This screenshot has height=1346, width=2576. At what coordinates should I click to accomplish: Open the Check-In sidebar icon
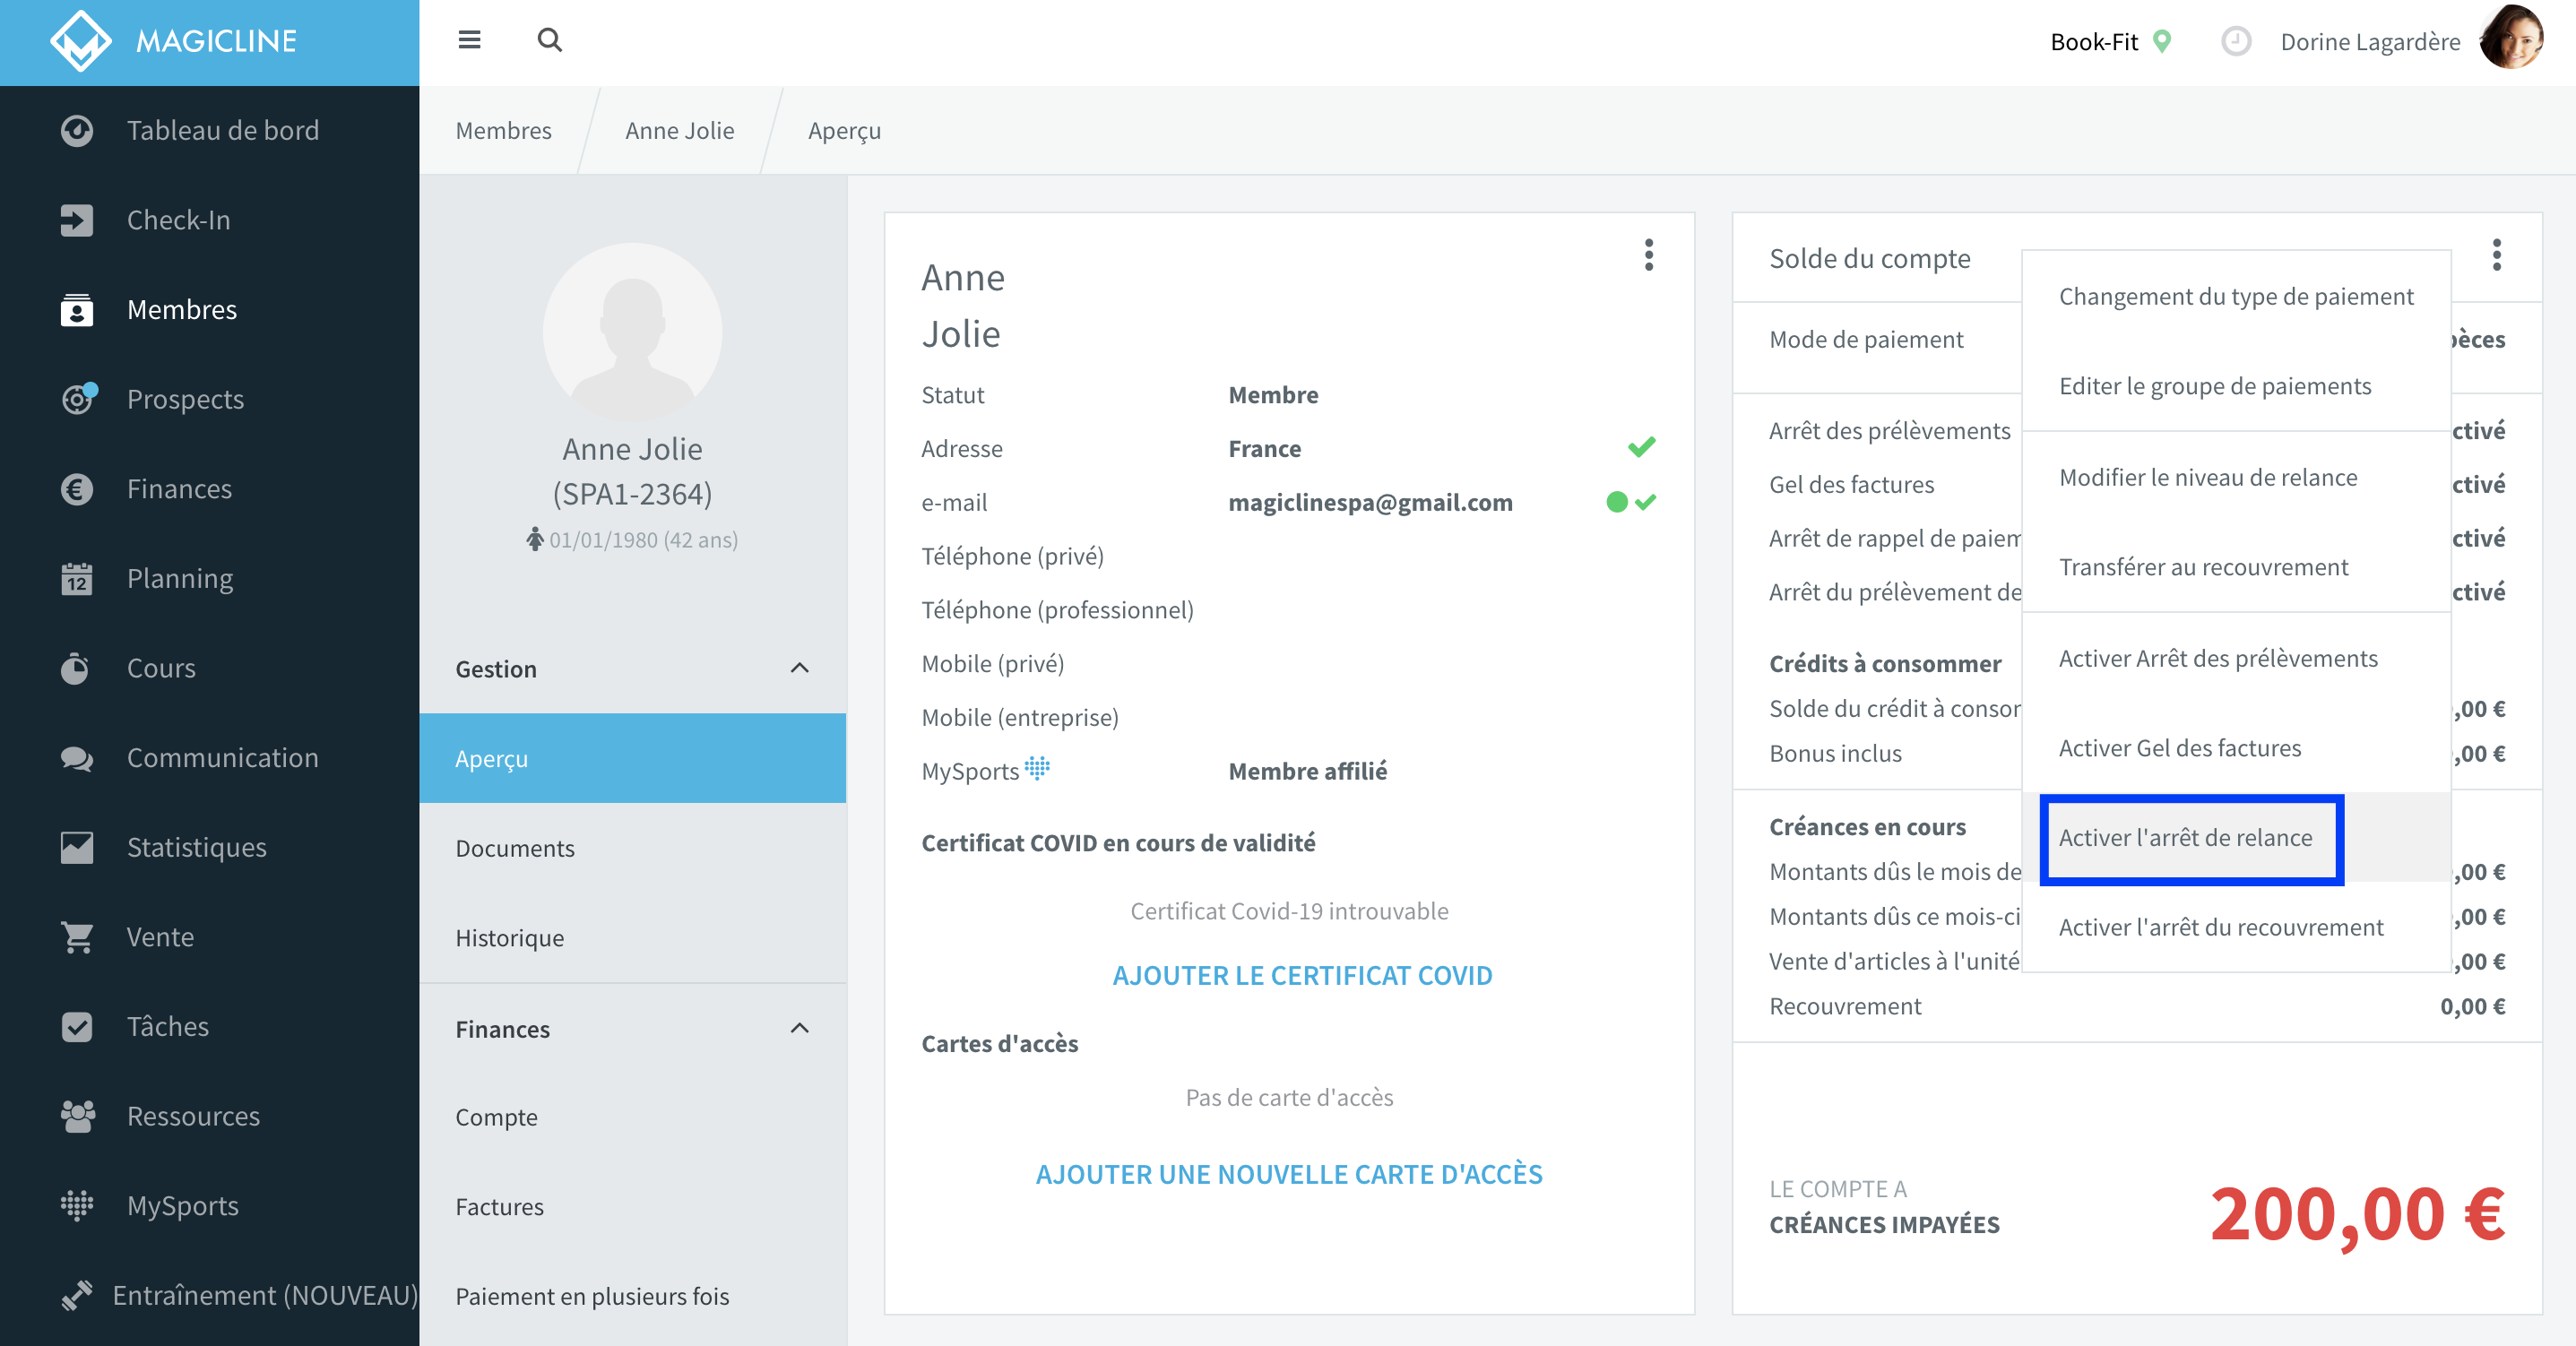coord(77,220)
